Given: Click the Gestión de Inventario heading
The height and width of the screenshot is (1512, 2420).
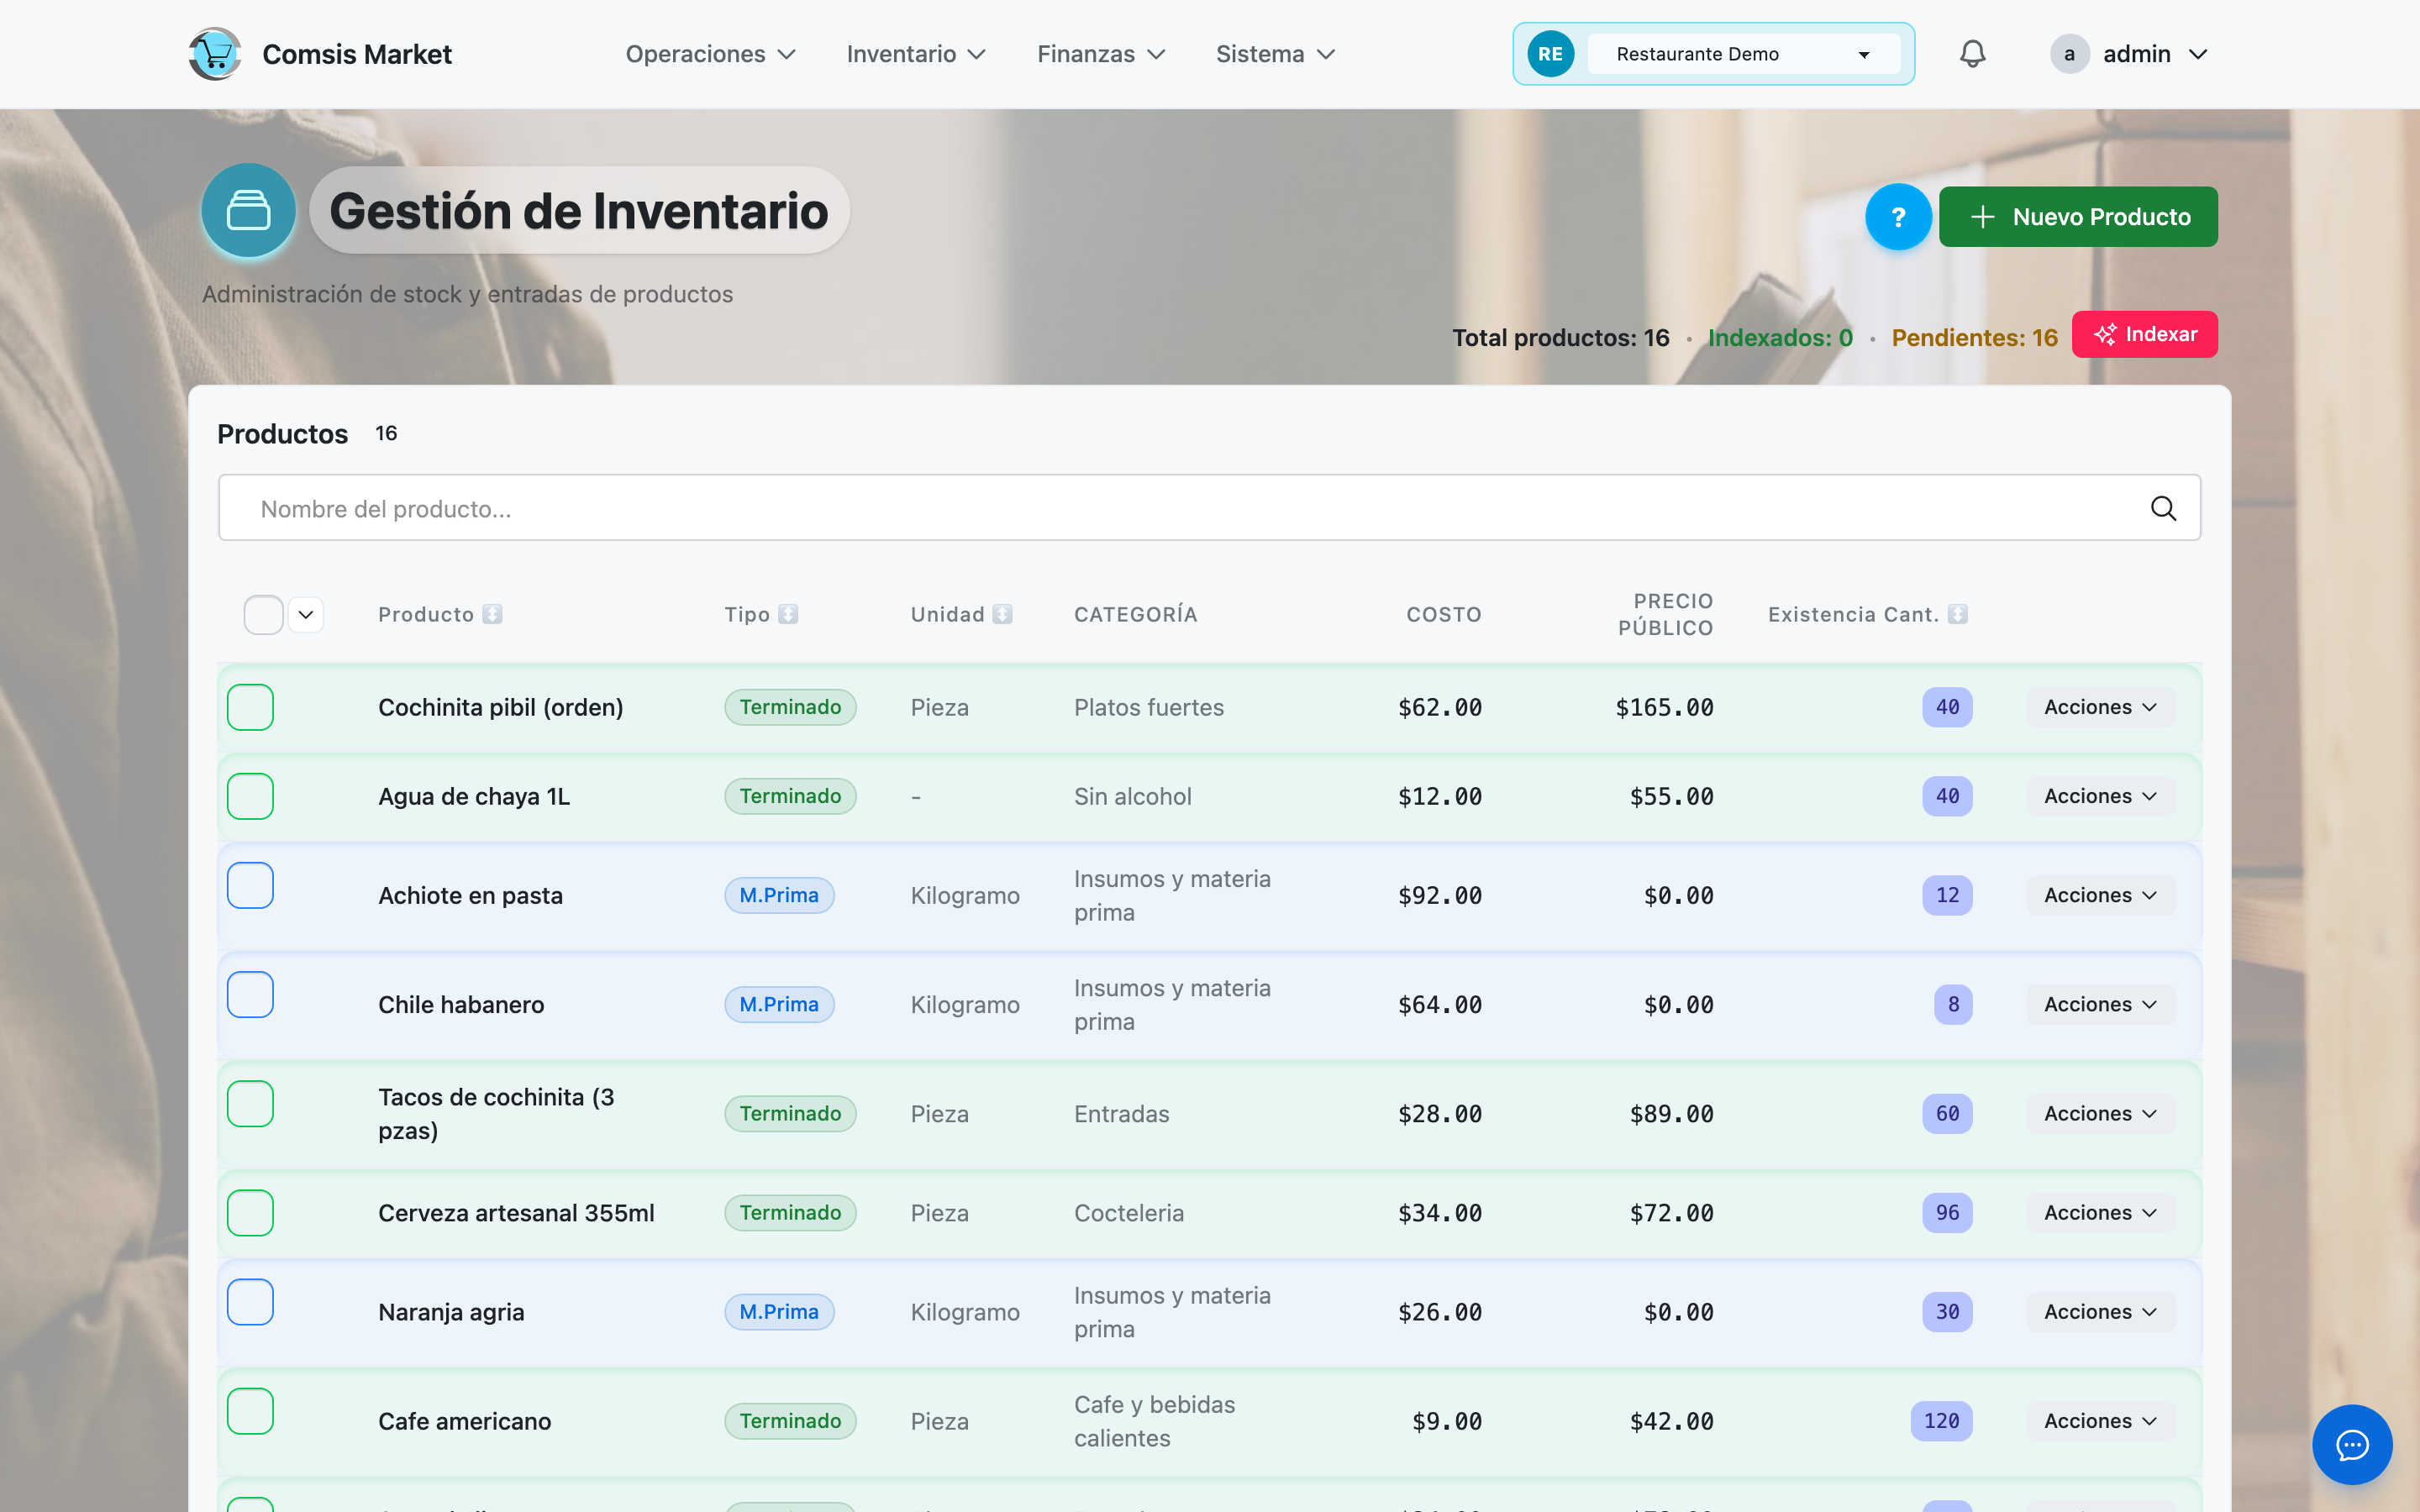Looking at the screenshot, I should pyautogui.click(x=578, y=210).
